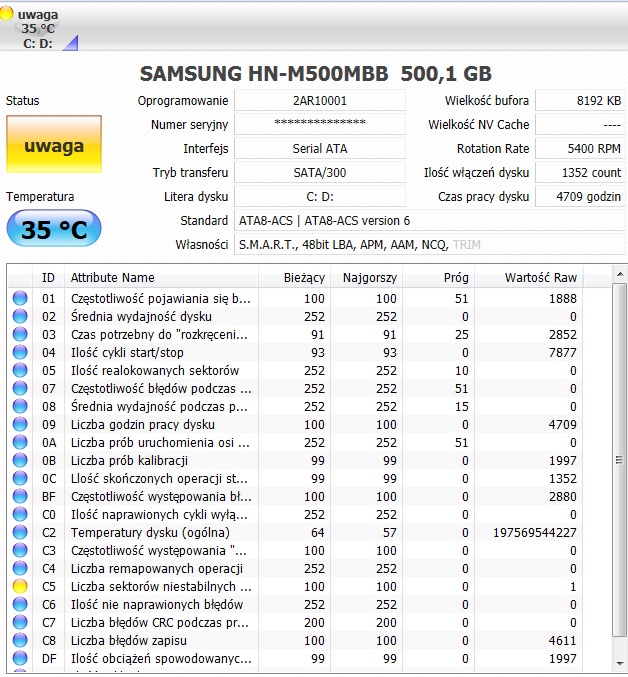The width and height of the screenshot is (628, 677).
Task: Click the Wartość Raw column header
Action: coord(529,277)
